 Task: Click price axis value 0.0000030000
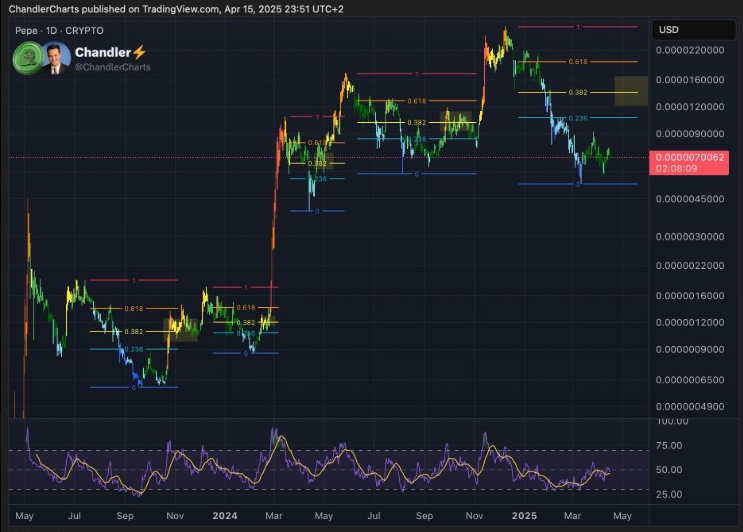point(690,236)
